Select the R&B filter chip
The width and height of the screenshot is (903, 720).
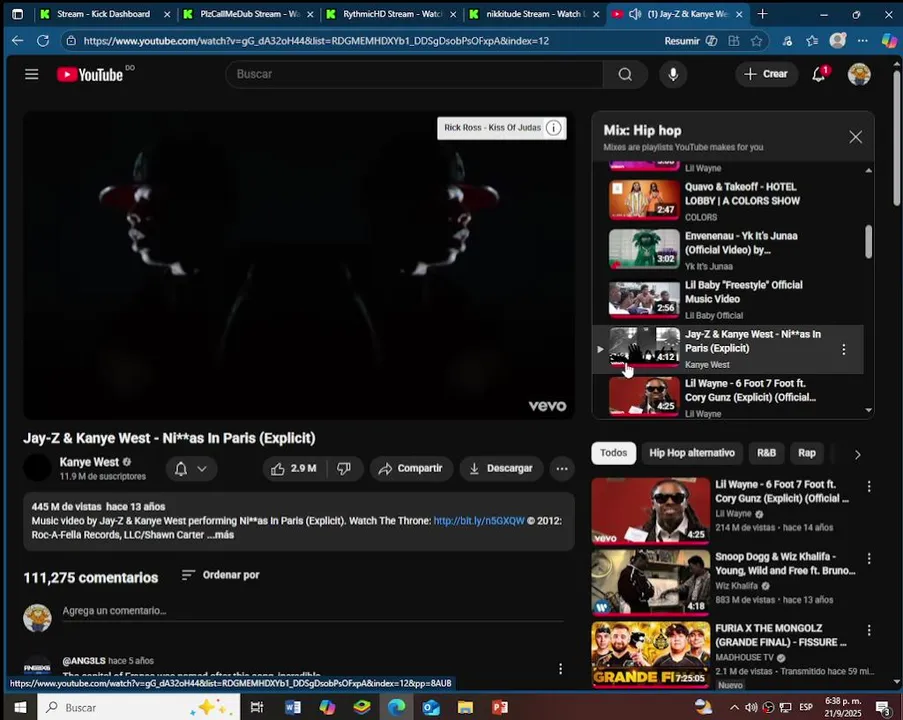[x=766, y=453]
